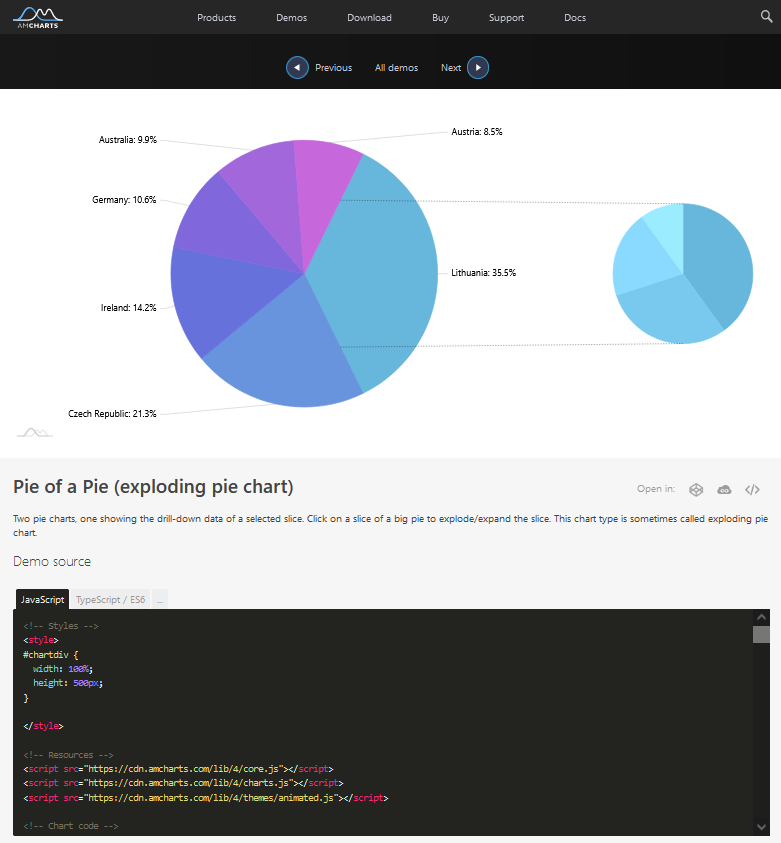Click the 'Austria: 8.5%' label
Screen dimensions: 781x843
477,132
